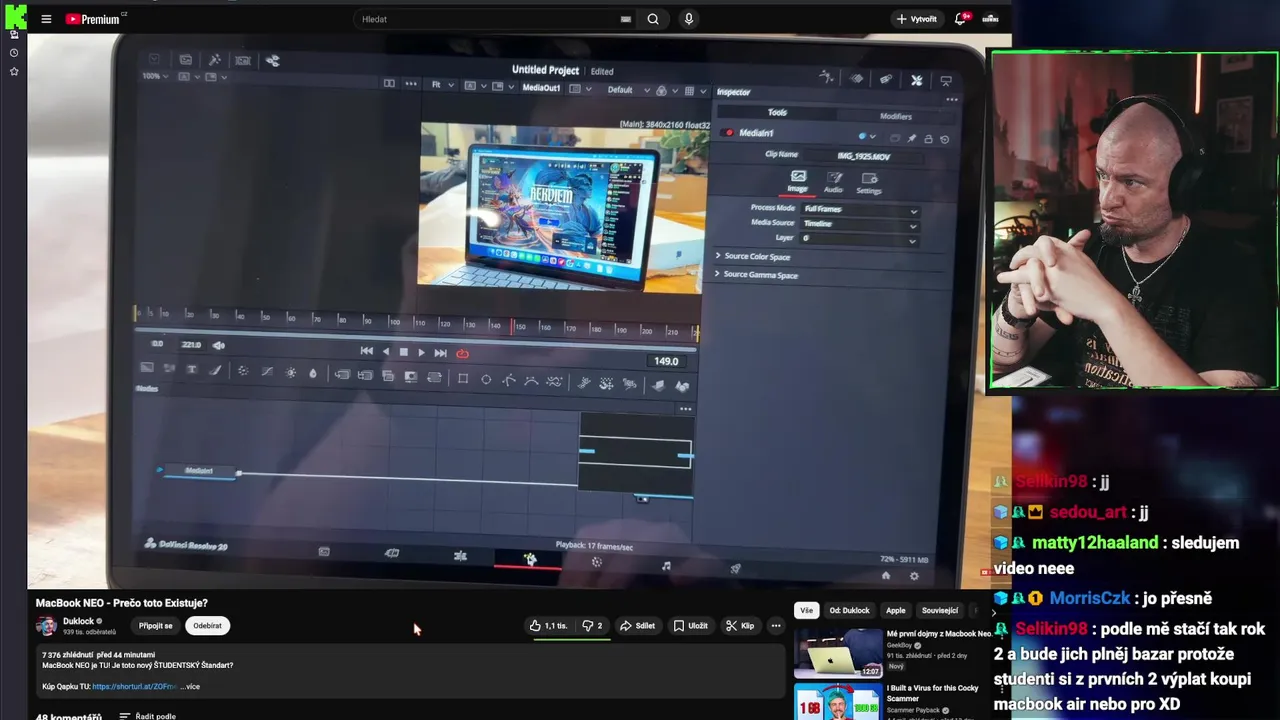Click the Uložit save button

(690, 626)
